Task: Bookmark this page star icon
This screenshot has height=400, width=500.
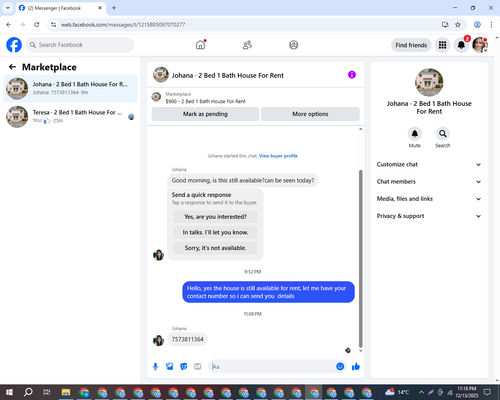Action: coord(458,25)
